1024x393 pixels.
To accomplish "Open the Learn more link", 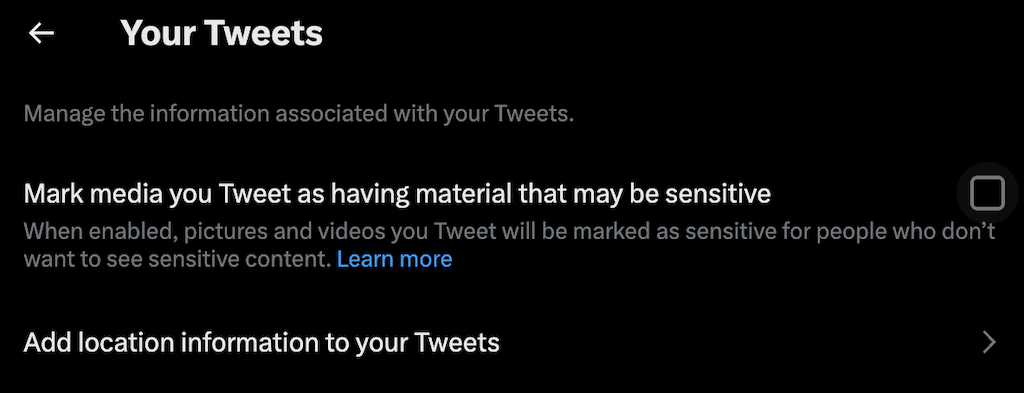I will pyautogui.click(x=394, y=259).
